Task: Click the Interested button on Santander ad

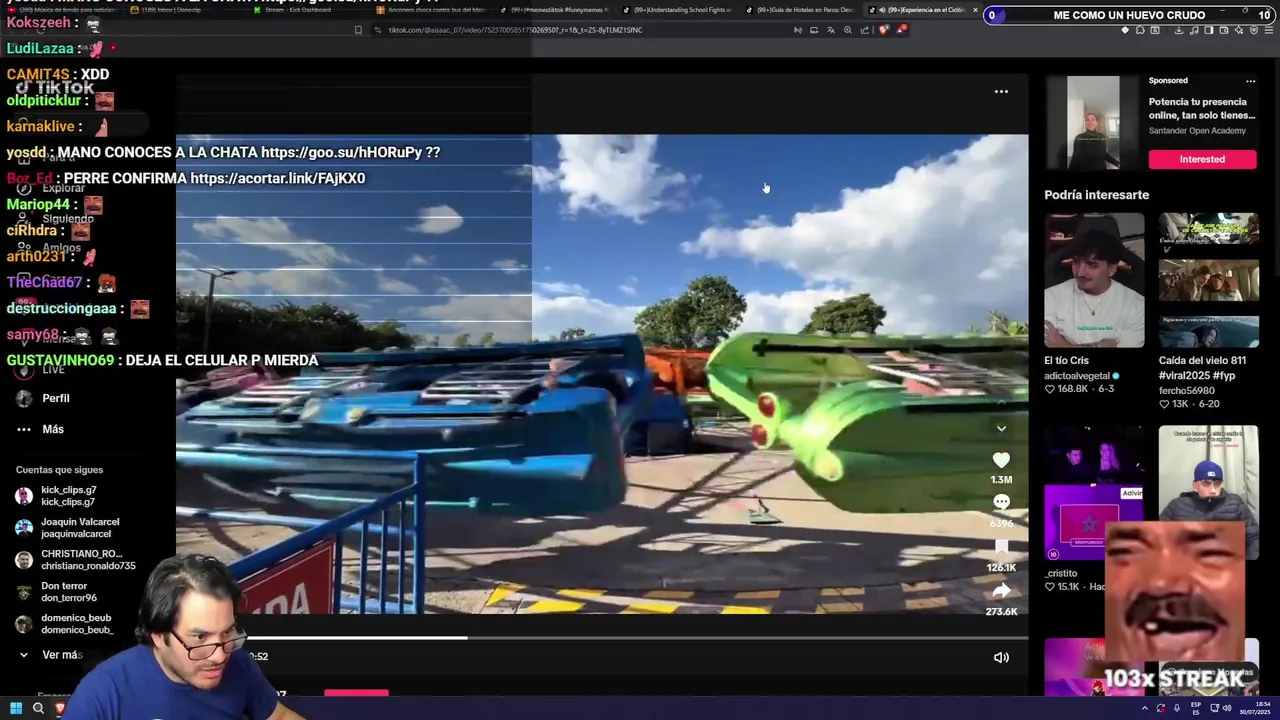Action: tap(1202, 159)
